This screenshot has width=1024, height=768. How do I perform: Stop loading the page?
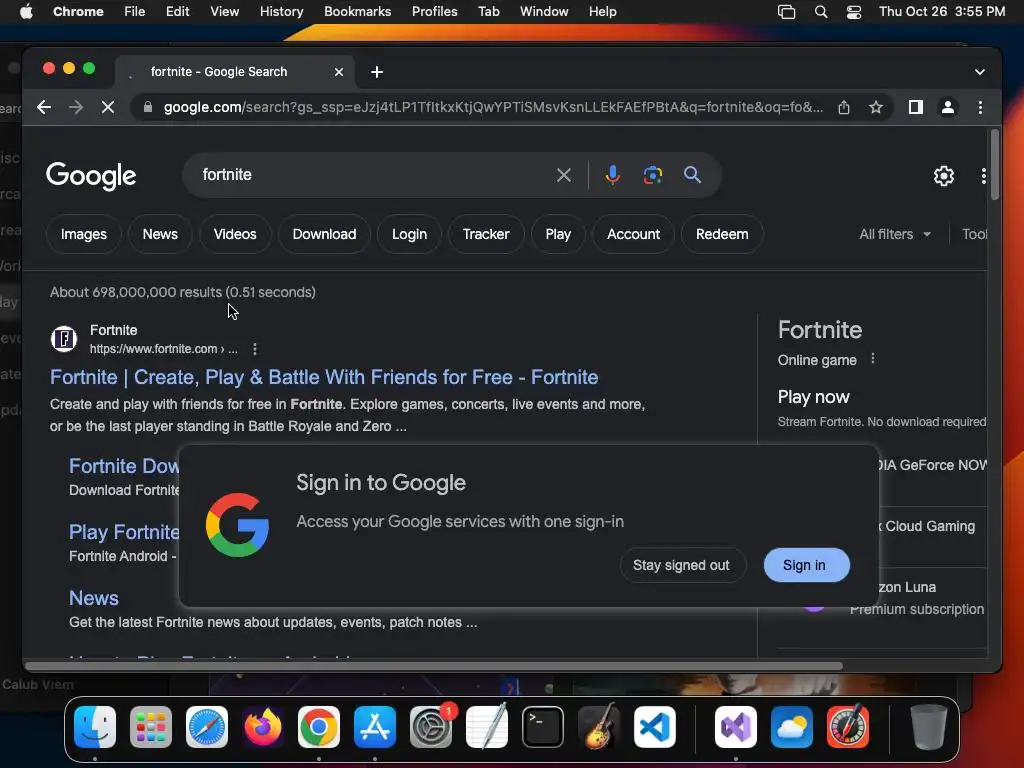[x=108, y=107]
